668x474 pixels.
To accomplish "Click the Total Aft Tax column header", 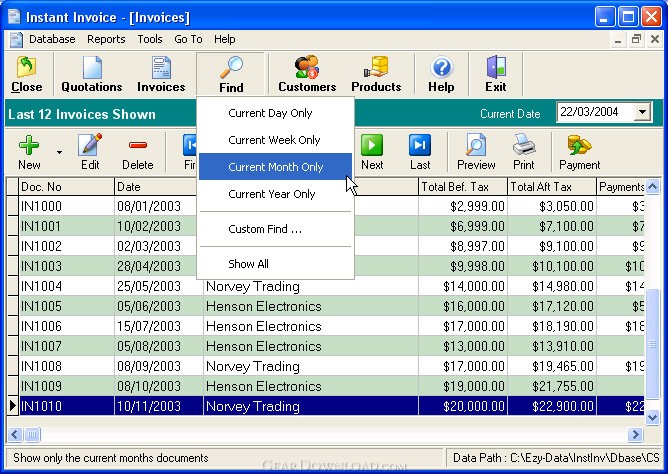I will pos(552,187).
